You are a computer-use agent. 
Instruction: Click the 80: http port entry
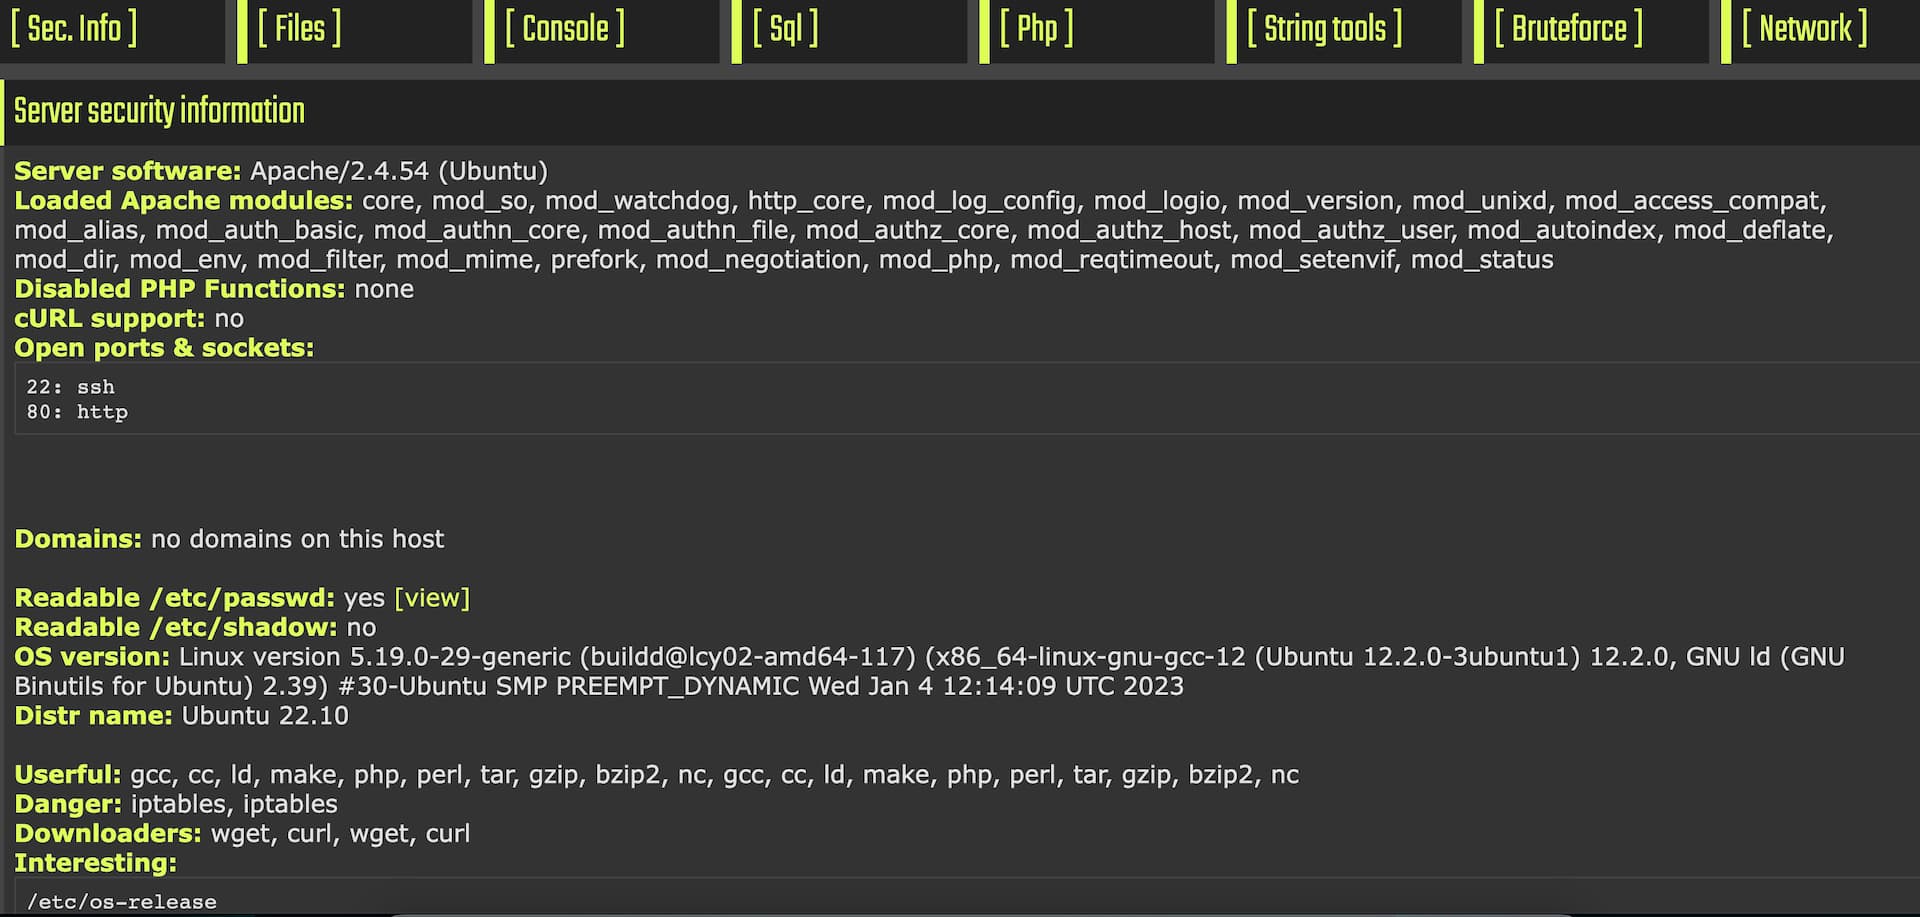tap(77, 412)
